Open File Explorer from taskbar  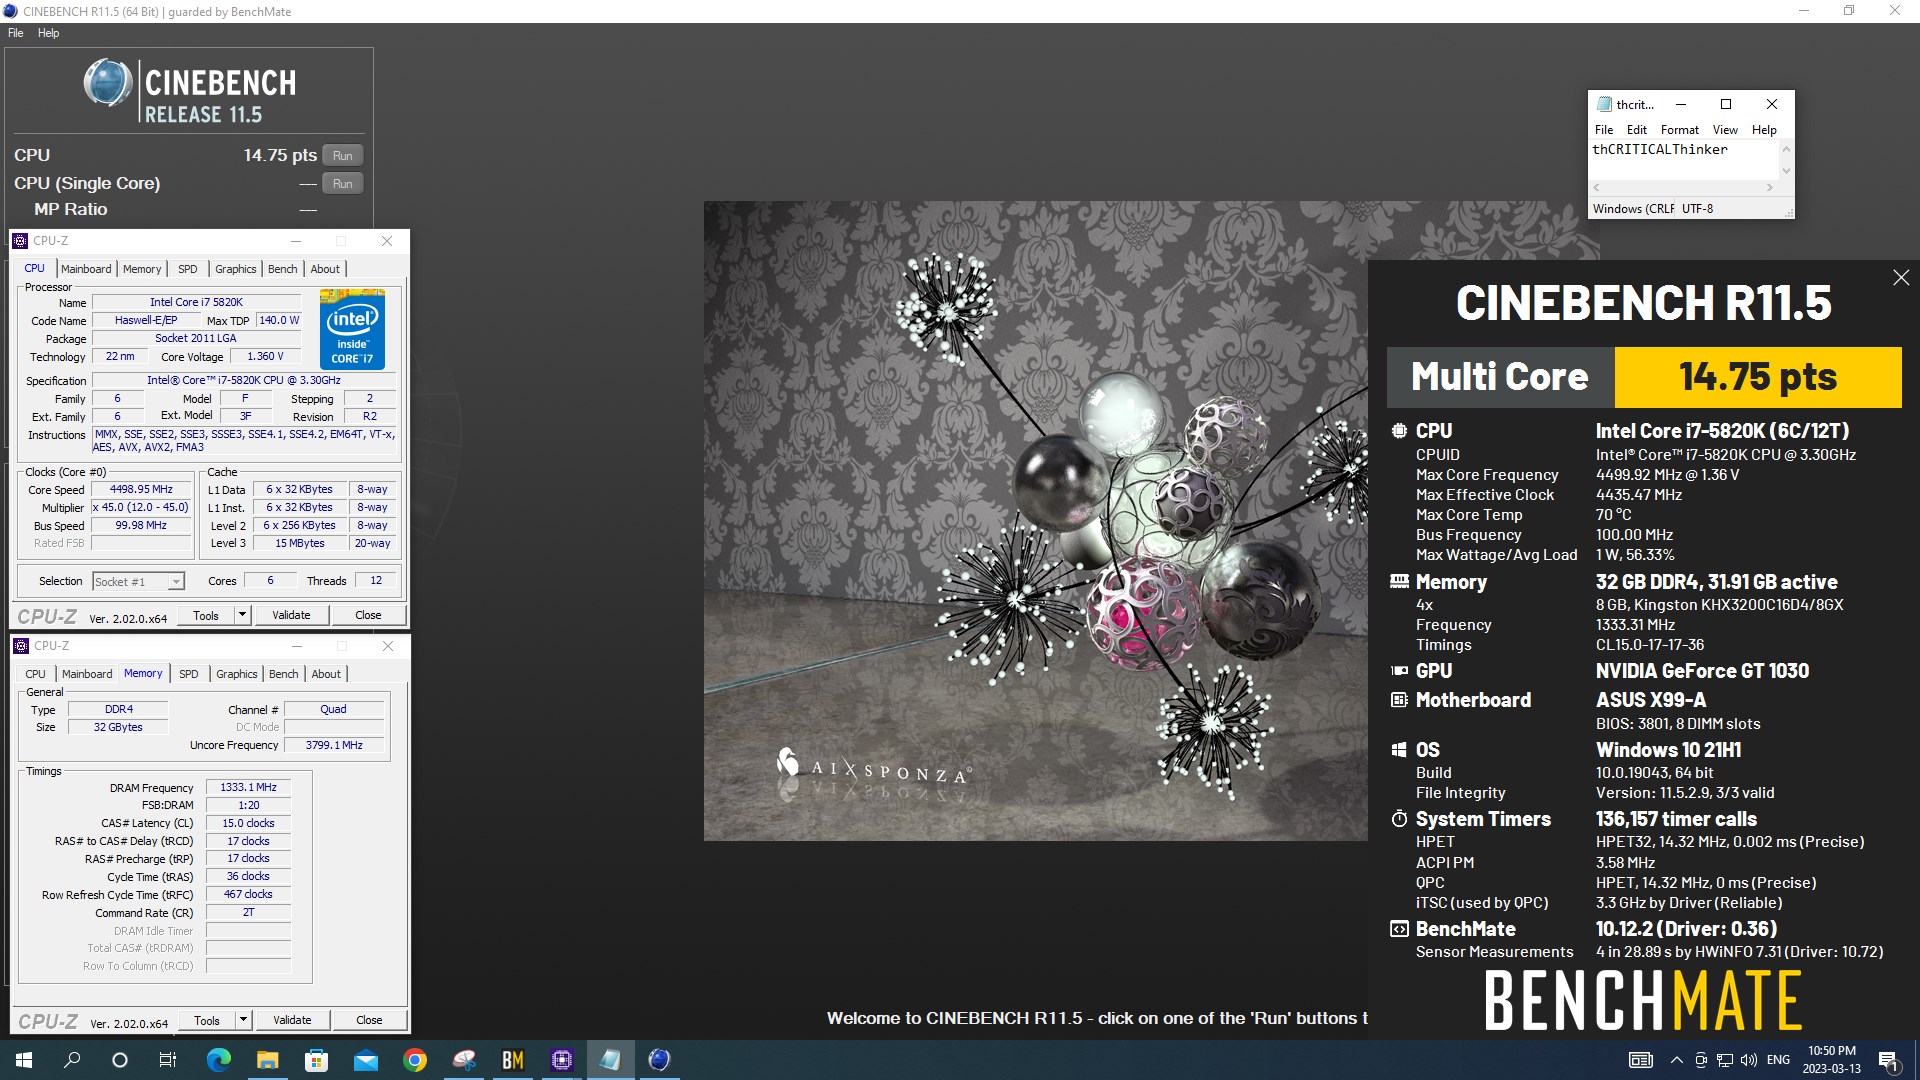point(267,1060)
